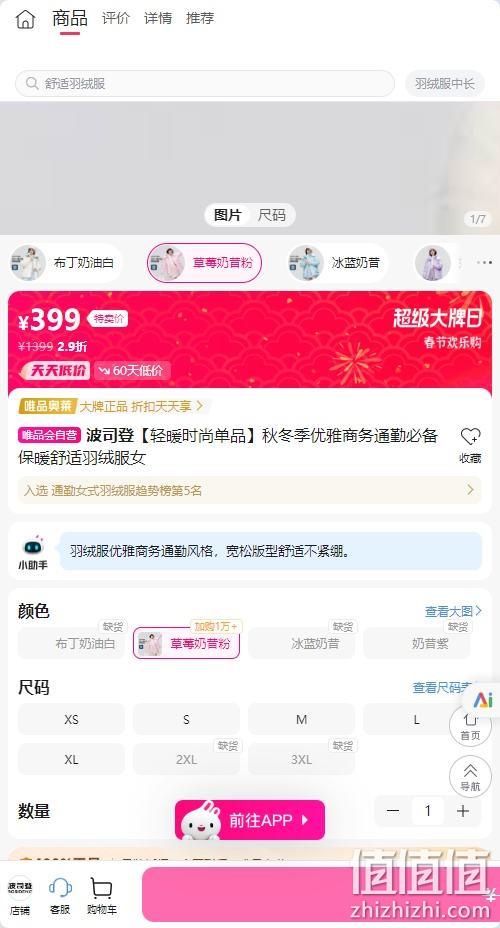Switch to the 详情 tab
The image size is (500, 928).
[x=158, y=18]
